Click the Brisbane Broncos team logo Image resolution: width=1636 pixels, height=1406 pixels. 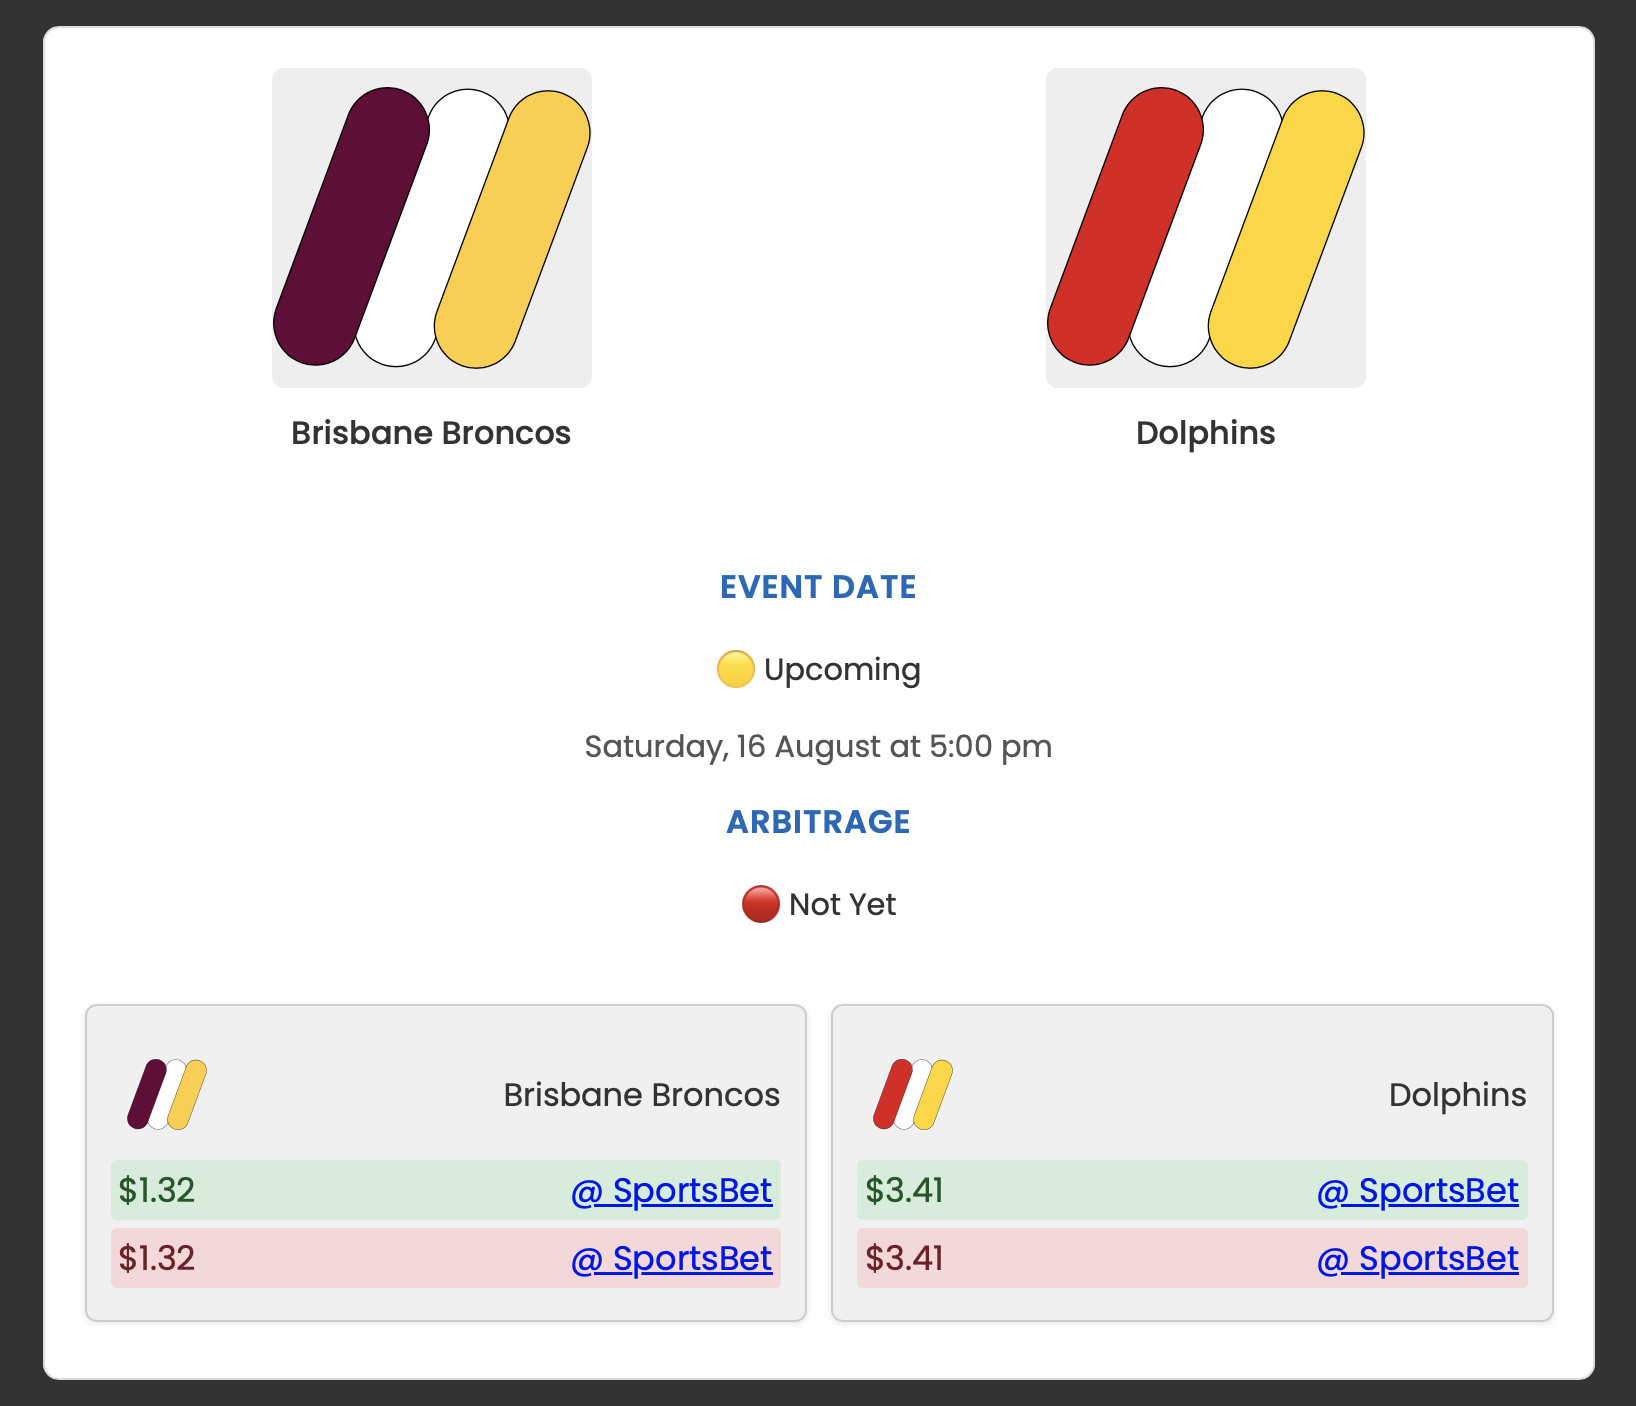(430, 226)
